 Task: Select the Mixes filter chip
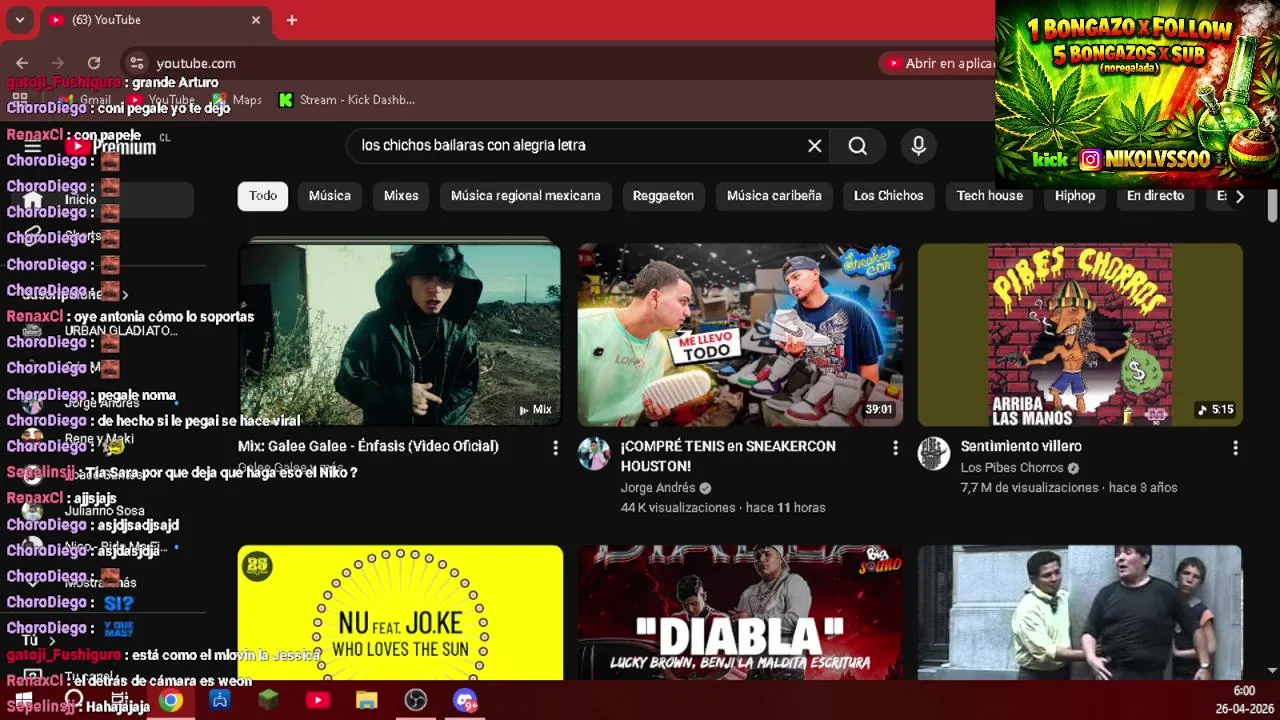pos(401,196)
